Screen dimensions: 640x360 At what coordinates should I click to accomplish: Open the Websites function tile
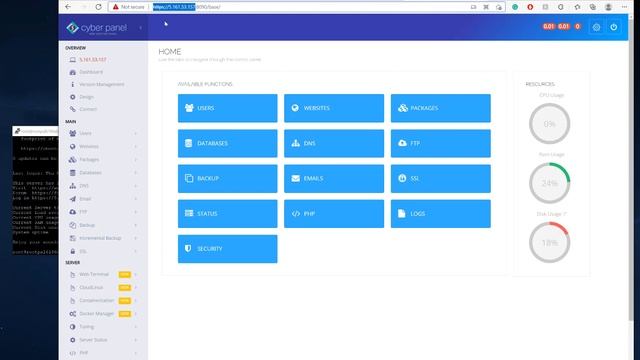pyautogui.click(x=334, y=108)
